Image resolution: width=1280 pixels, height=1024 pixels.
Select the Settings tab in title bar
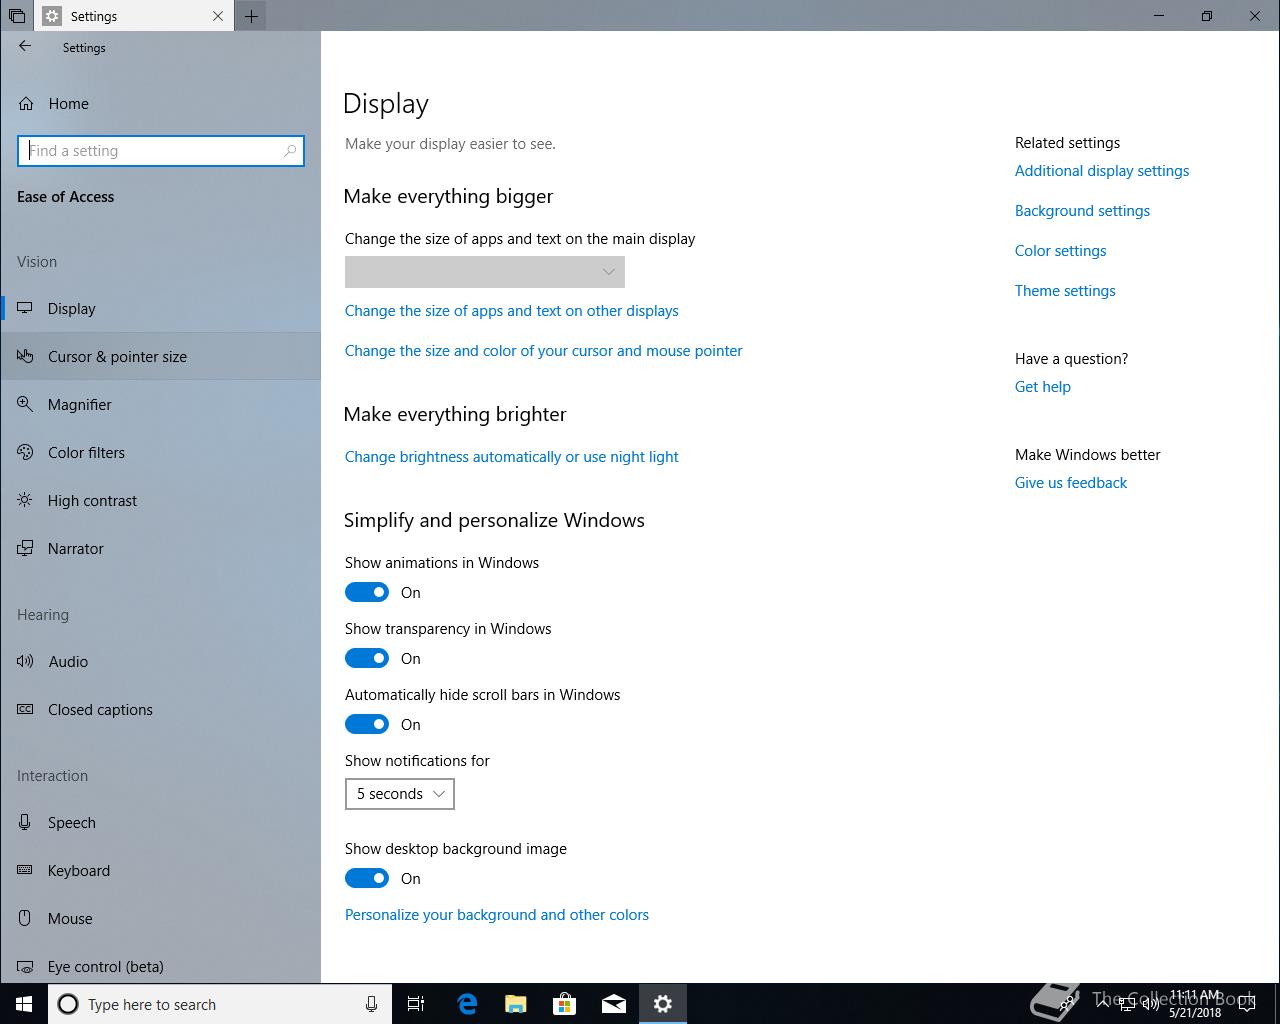click(135, 16)
